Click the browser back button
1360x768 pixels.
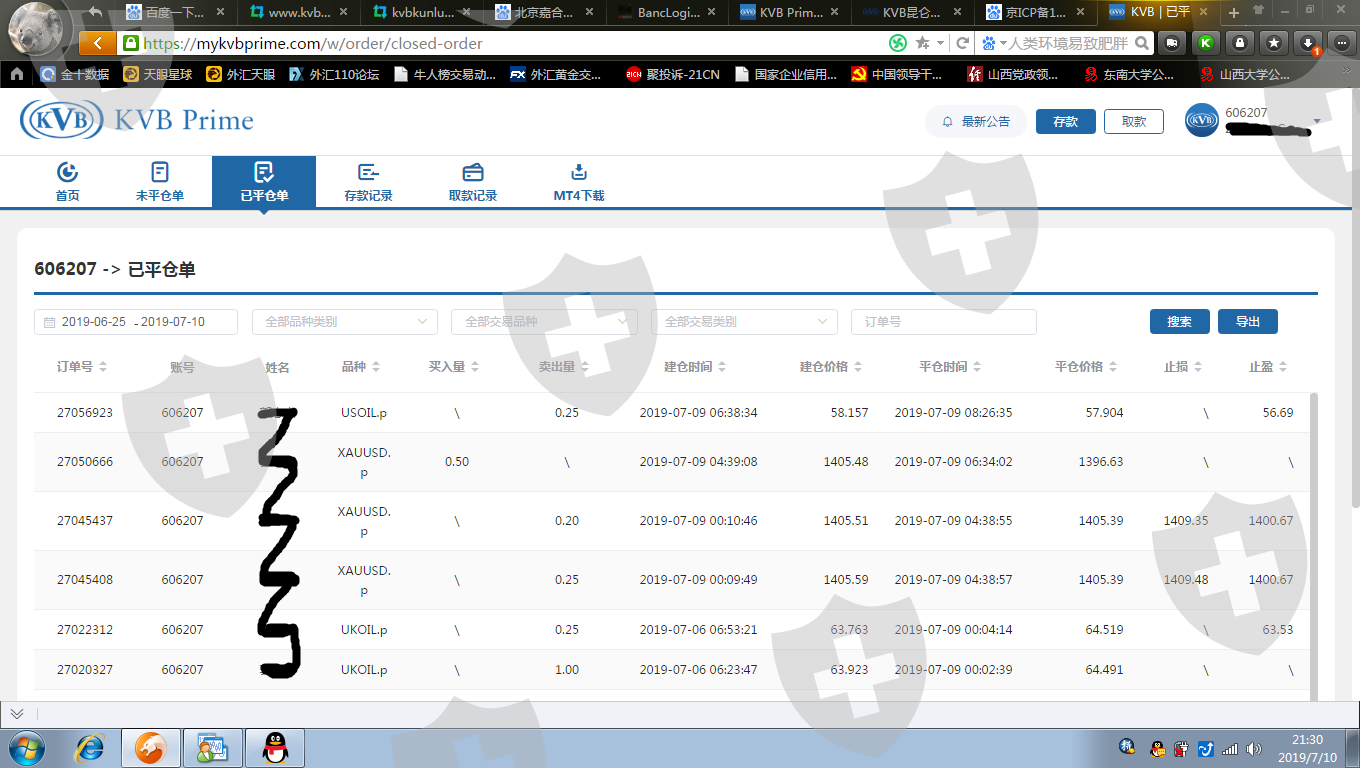(97, 43)
